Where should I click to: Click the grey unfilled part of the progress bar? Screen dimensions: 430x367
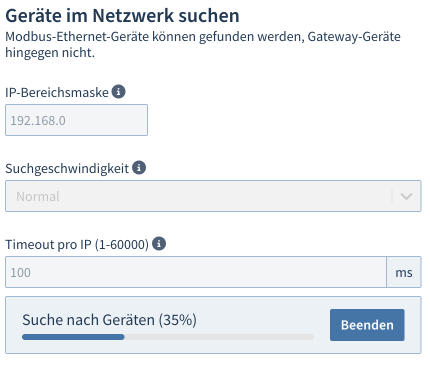coord(219,337)
